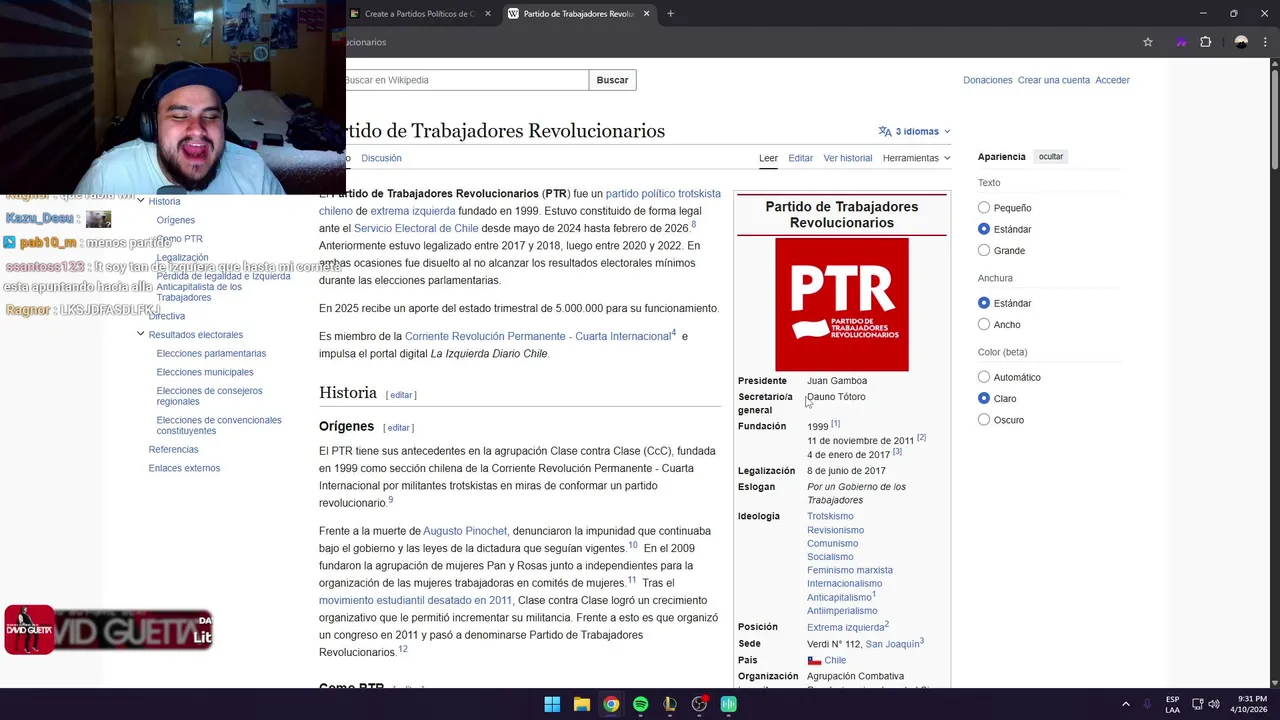
Task: Open the Crear una cuenta link
Action: (1054, 80)
